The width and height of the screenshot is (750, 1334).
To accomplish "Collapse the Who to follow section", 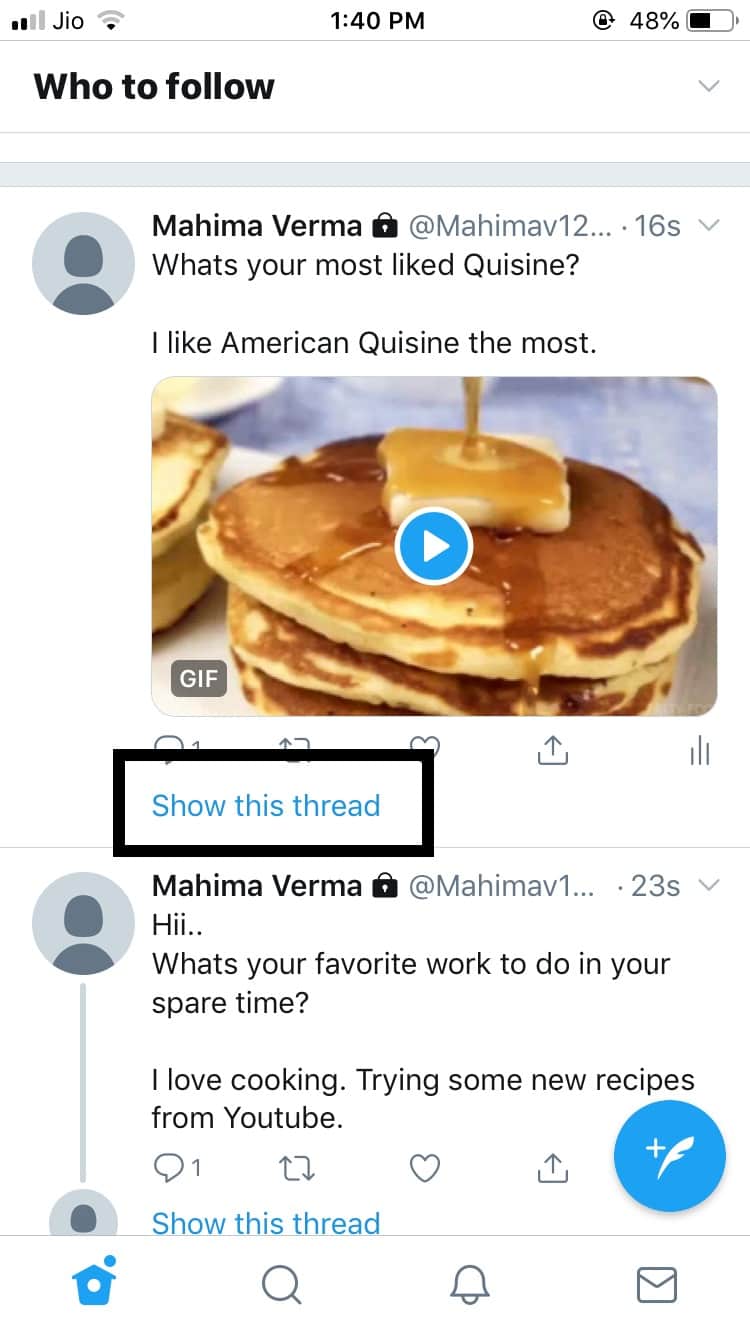I will (x=709, y=86).
